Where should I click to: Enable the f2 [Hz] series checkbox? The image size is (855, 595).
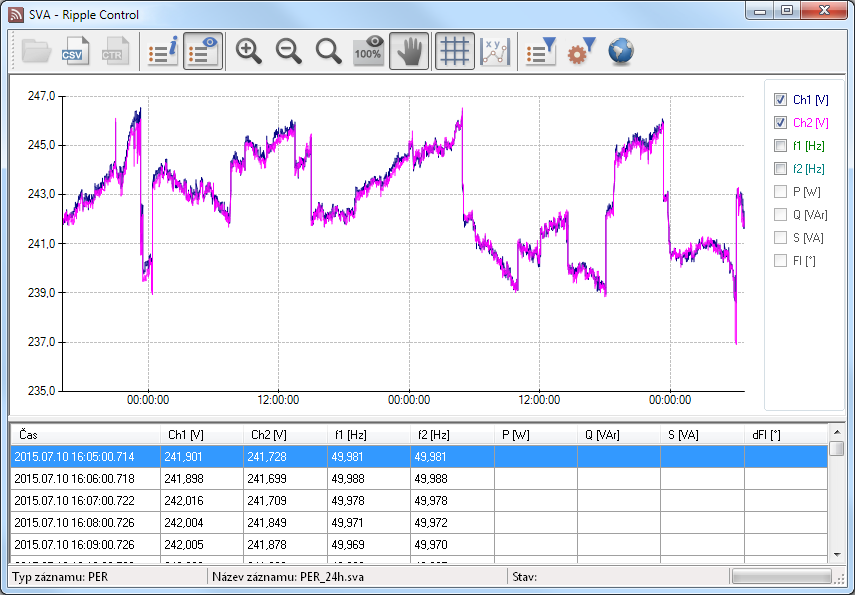(x=780, y=169)
